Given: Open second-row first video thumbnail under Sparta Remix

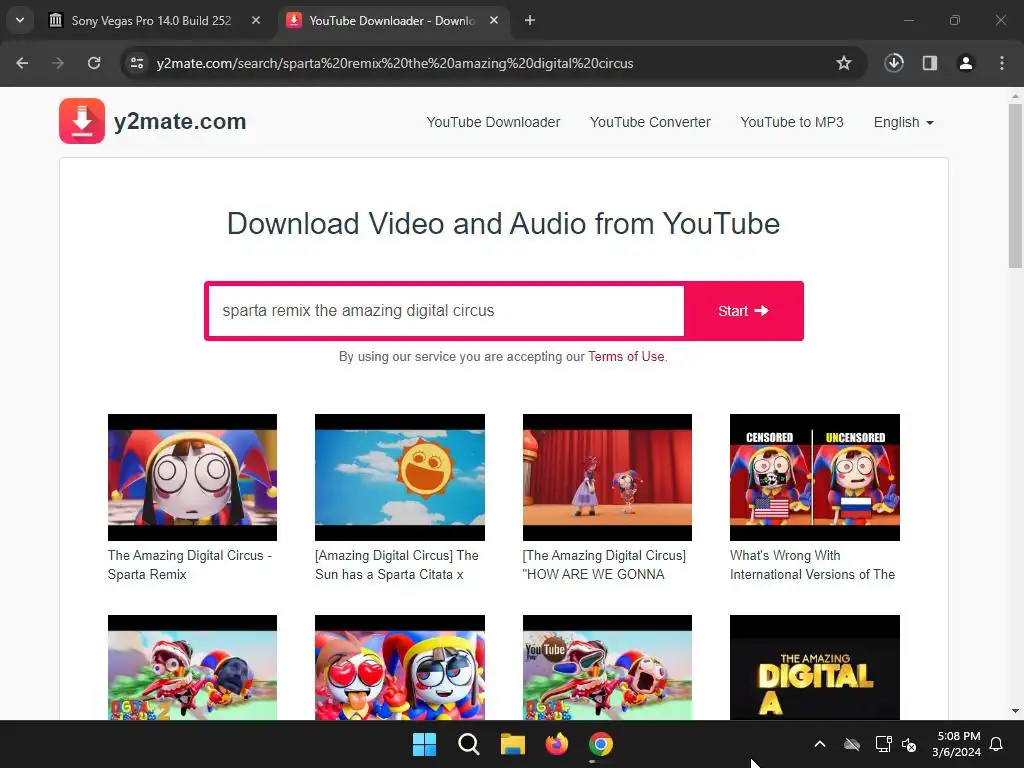Looking at the screenshot, I should coord(192,667).
